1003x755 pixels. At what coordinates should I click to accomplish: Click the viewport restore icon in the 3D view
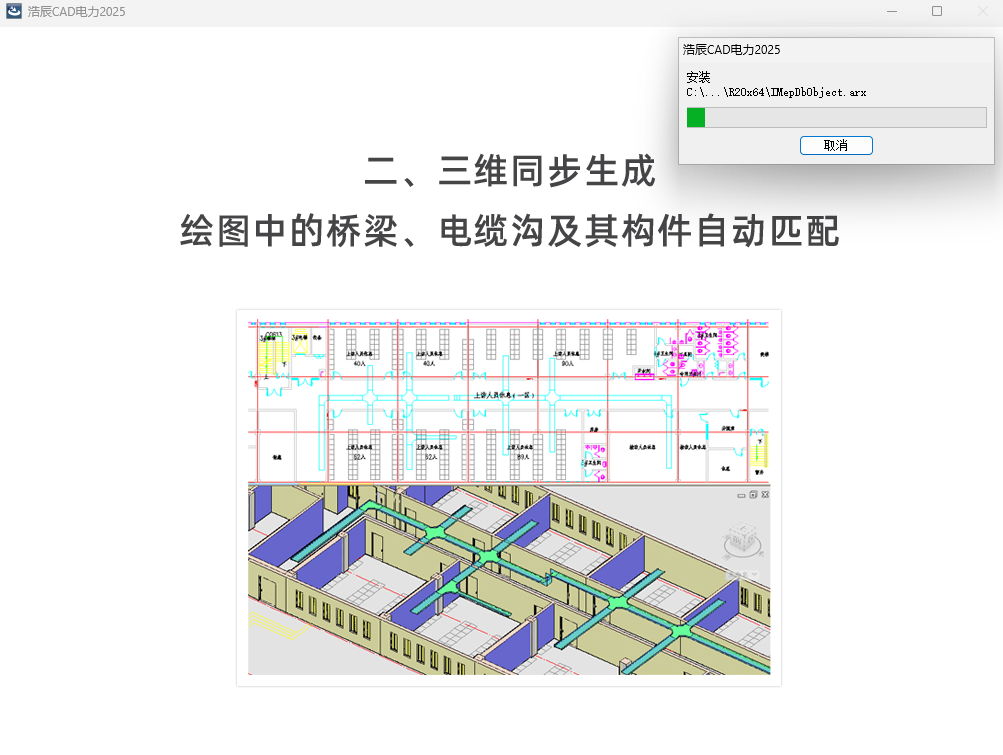point(753,495)
